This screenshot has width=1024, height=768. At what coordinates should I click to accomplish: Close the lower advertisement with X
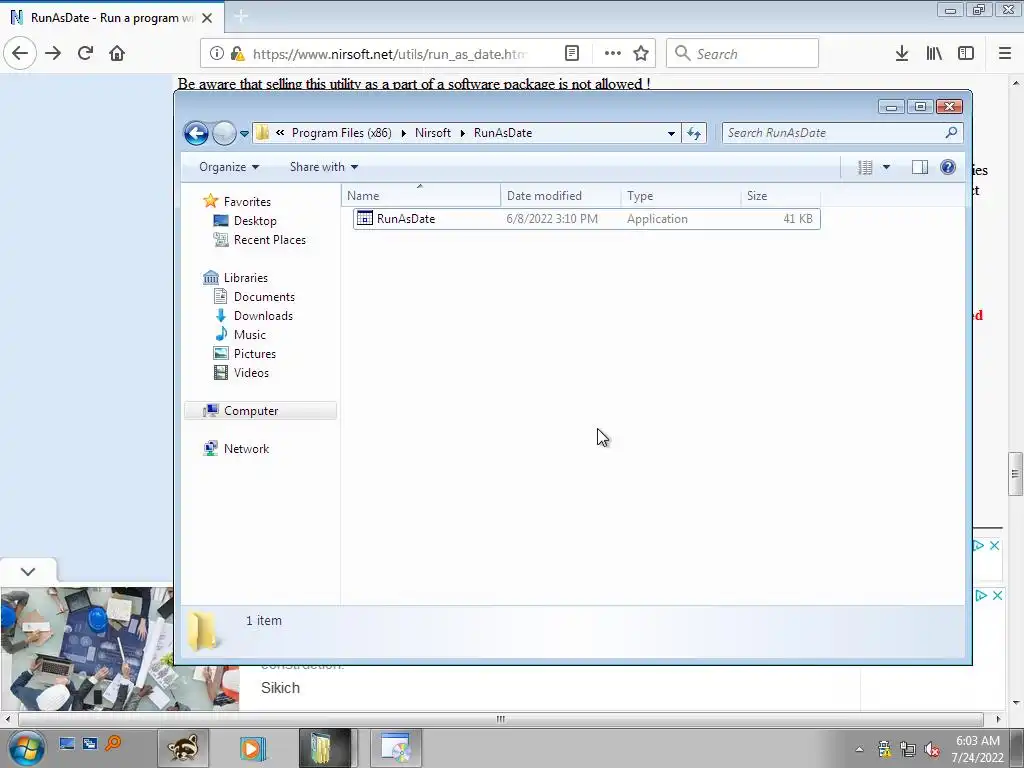997,595
